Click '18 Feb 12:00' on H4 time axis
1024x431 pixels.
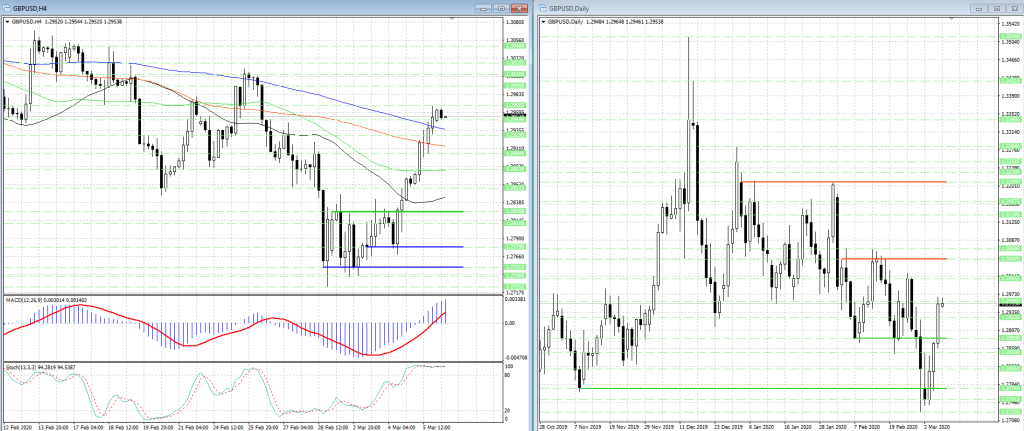click(x=124, y=426)
